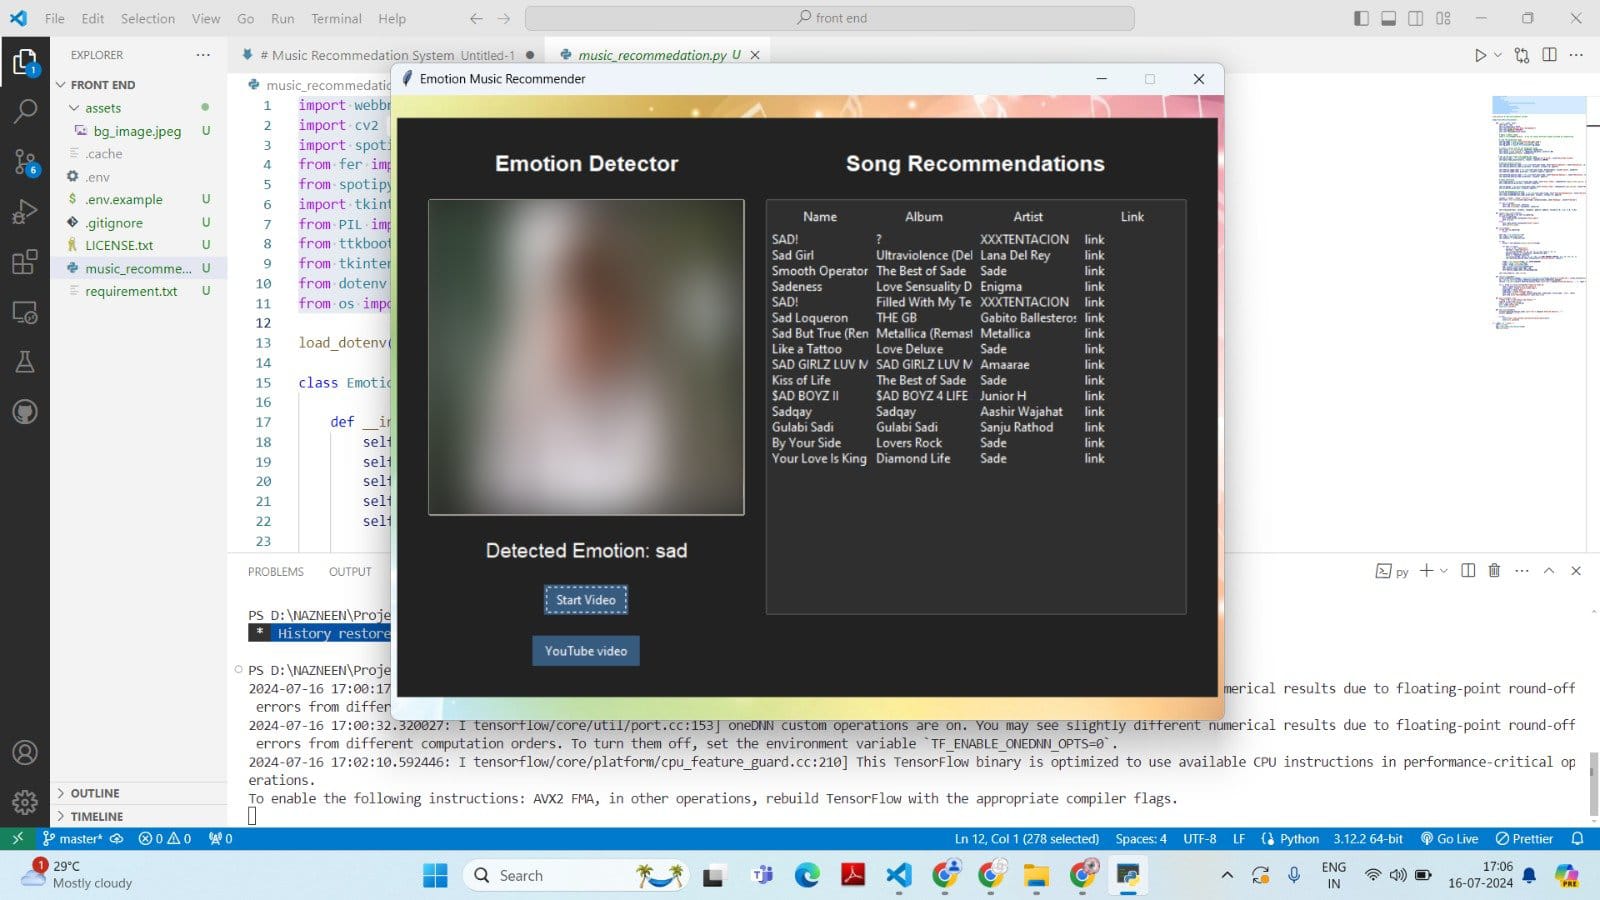
Task: Open editor More Actions ellipsis
Action: [1576, 55]
